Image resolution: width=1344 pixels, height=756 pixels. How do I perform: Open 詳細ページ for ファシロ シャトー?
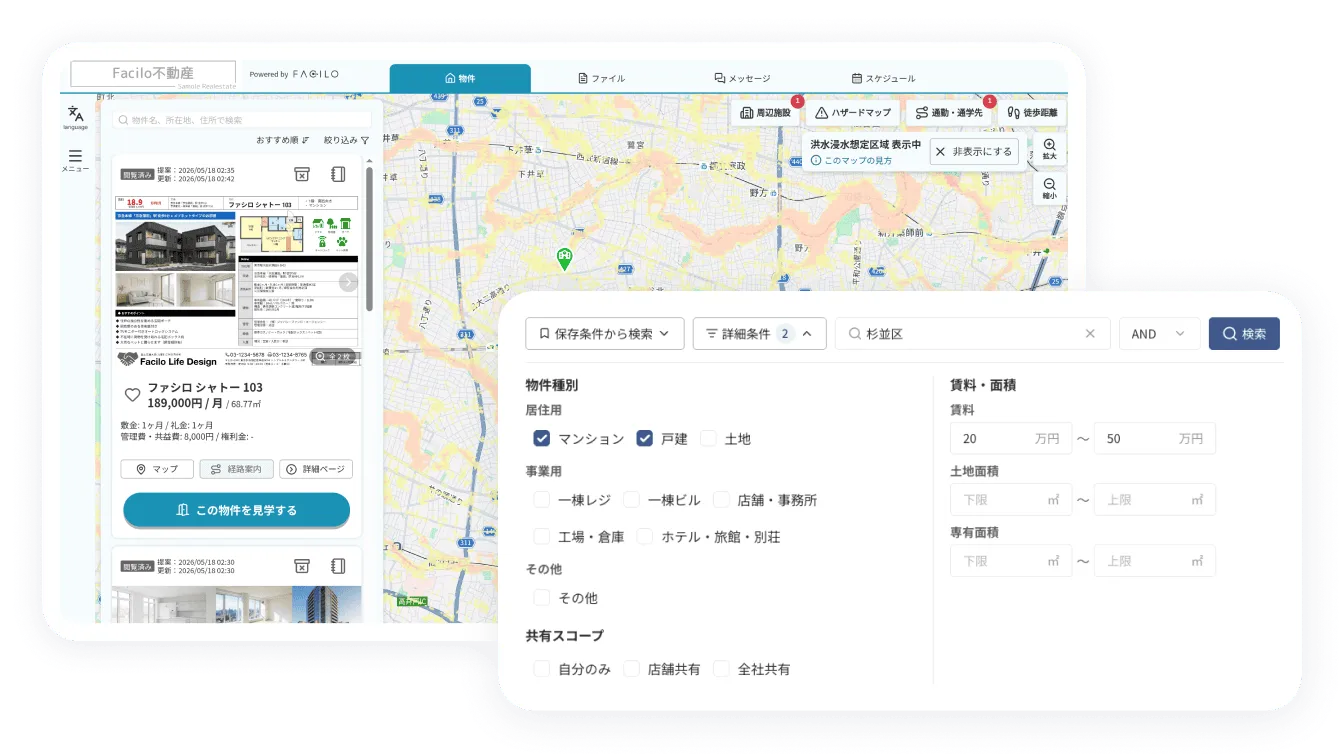[316, 469]
